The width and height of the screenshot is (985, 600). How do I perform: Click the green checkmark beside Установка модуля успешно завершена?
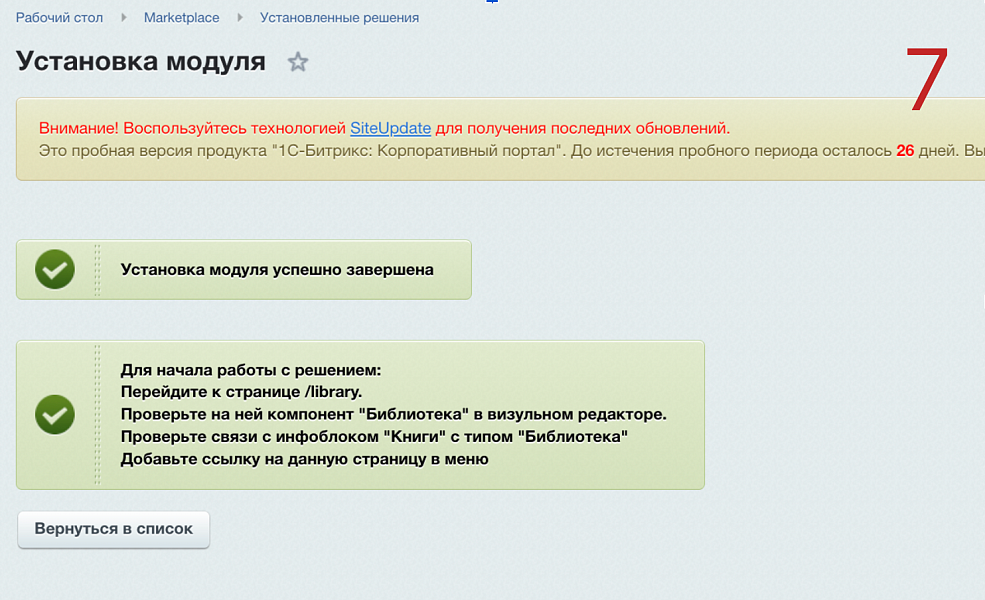coord(55,270)
